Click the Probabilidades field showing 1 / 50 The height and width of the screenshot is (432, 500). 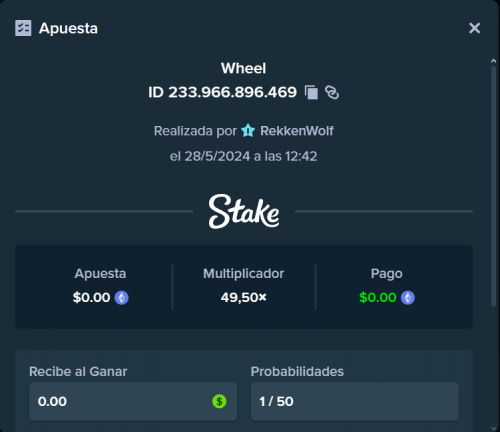coord(355,401)
